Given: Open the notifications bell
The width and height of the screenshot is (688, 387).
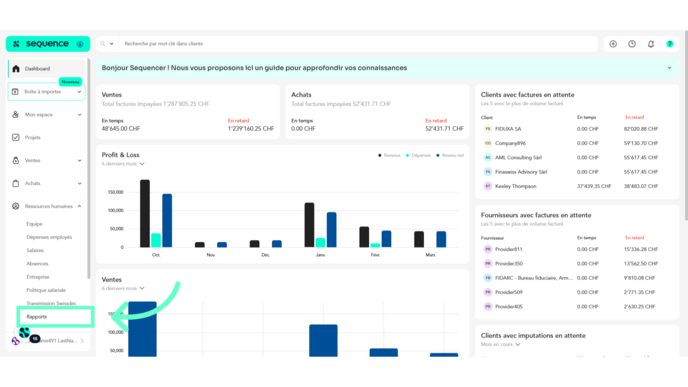Looking at the screenshot, I should (651, 44).
